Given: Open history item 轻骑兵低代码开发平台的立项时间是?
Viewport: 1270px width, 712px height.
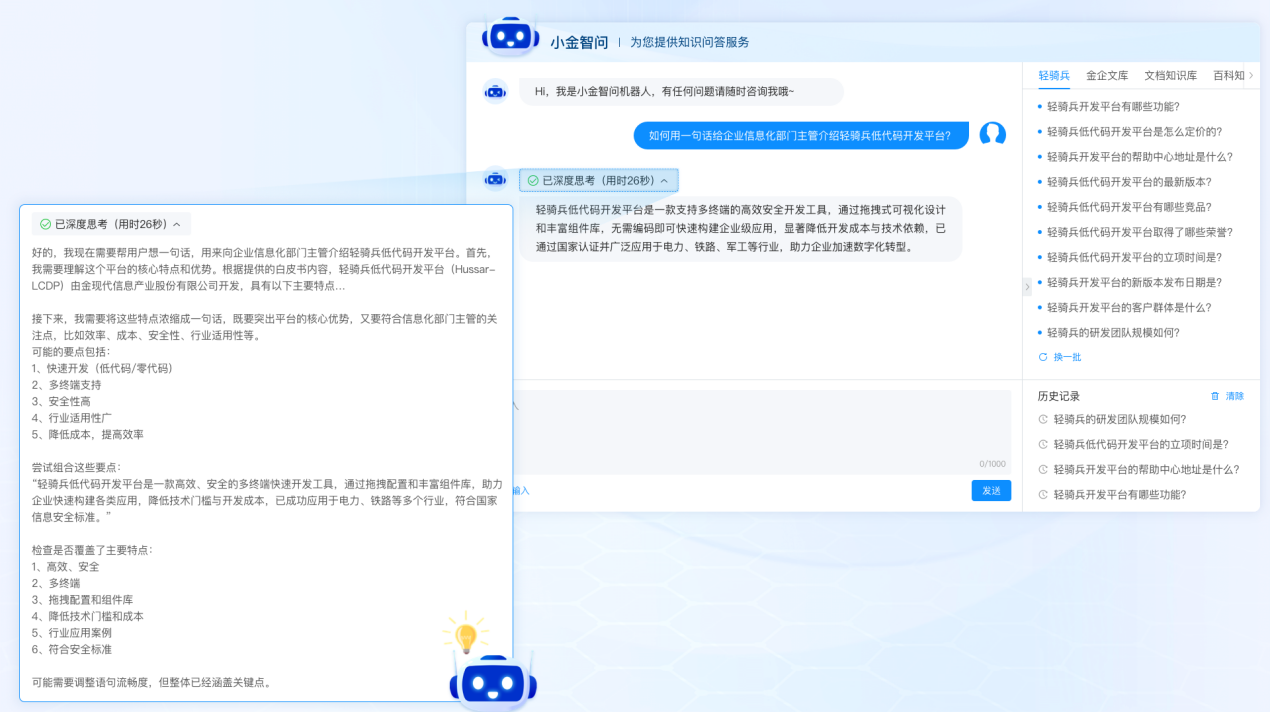Looking at the screenshot, I should tap(1140, 445).
